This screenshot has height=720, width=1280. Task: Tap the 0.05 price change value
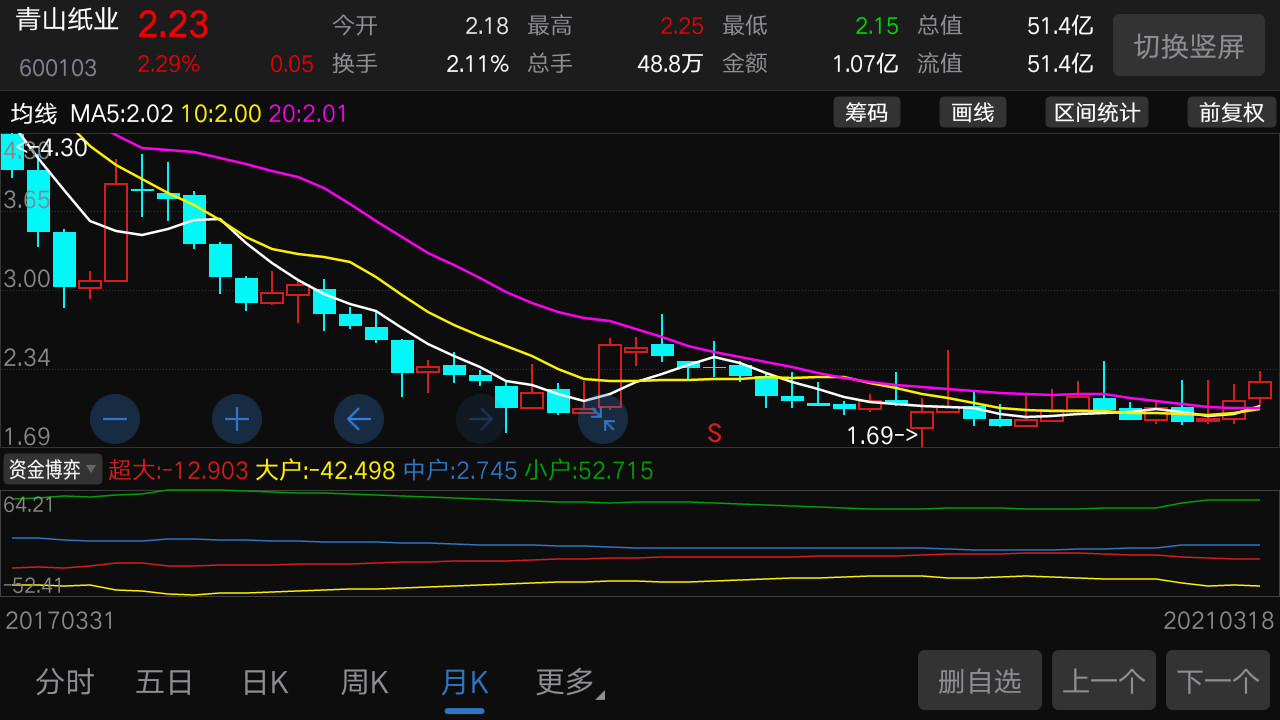[x=292, y=64]
